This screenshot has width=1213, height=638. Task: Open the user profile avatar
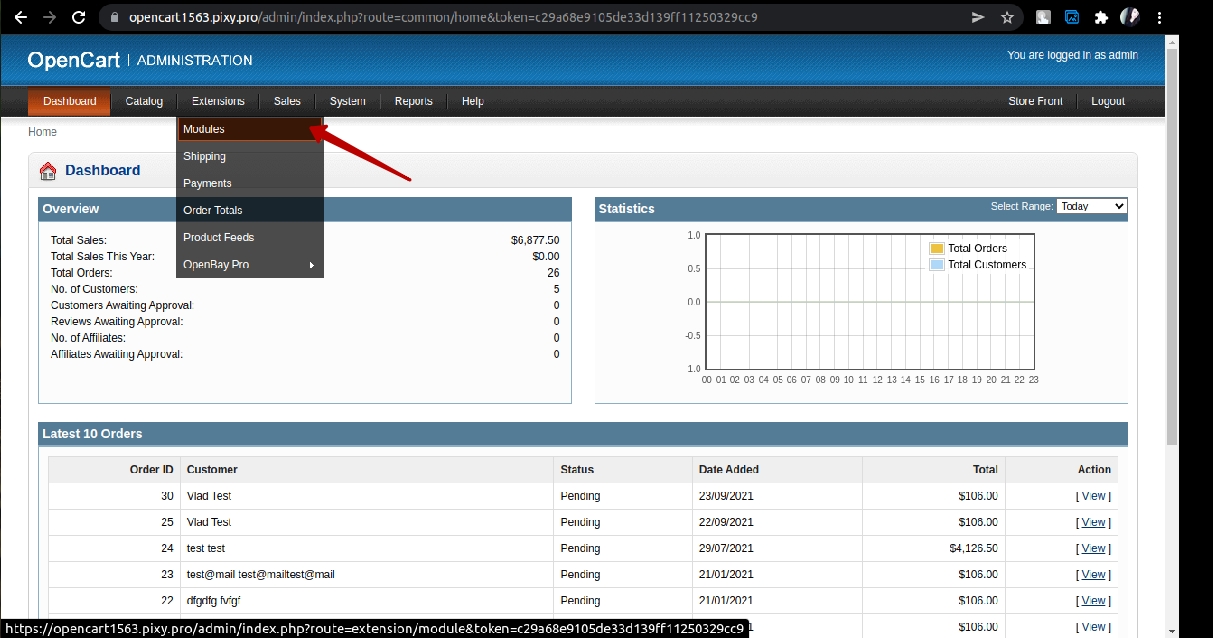pos(1130,17)
